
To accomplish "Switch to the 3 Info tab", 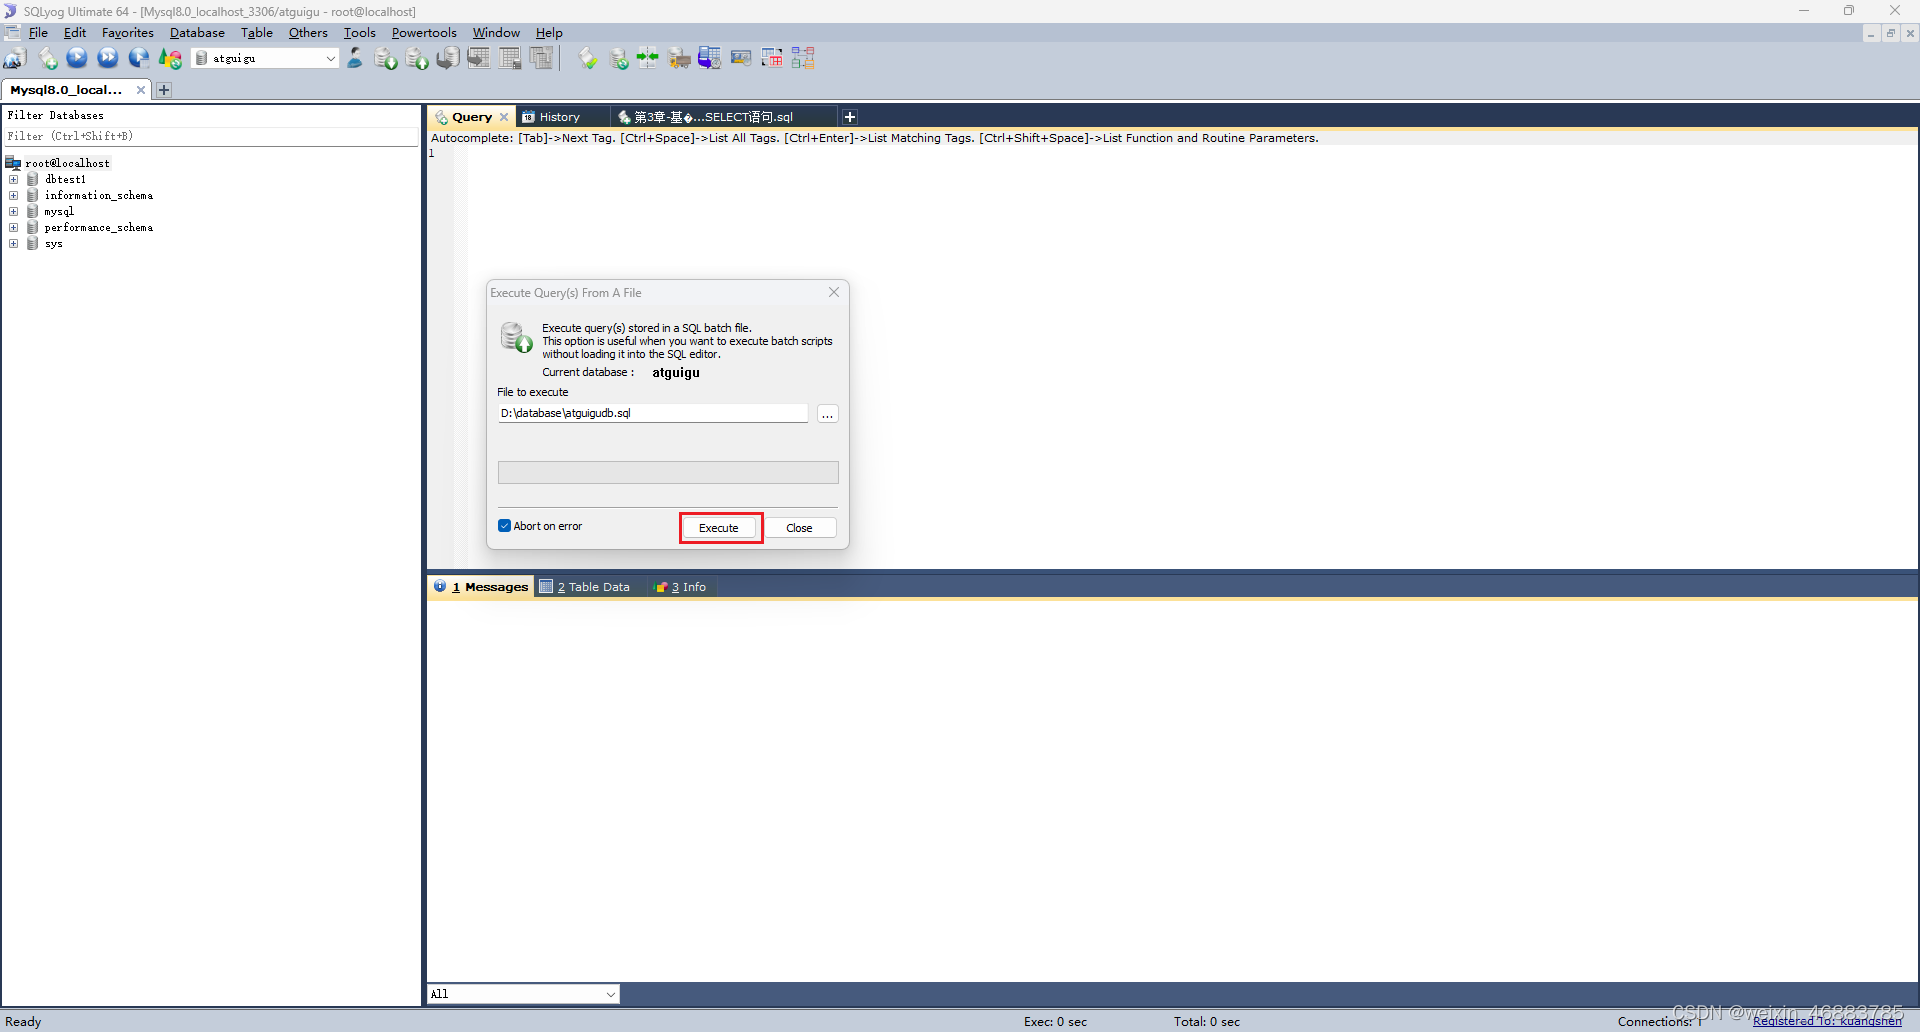I will [680, 587].
